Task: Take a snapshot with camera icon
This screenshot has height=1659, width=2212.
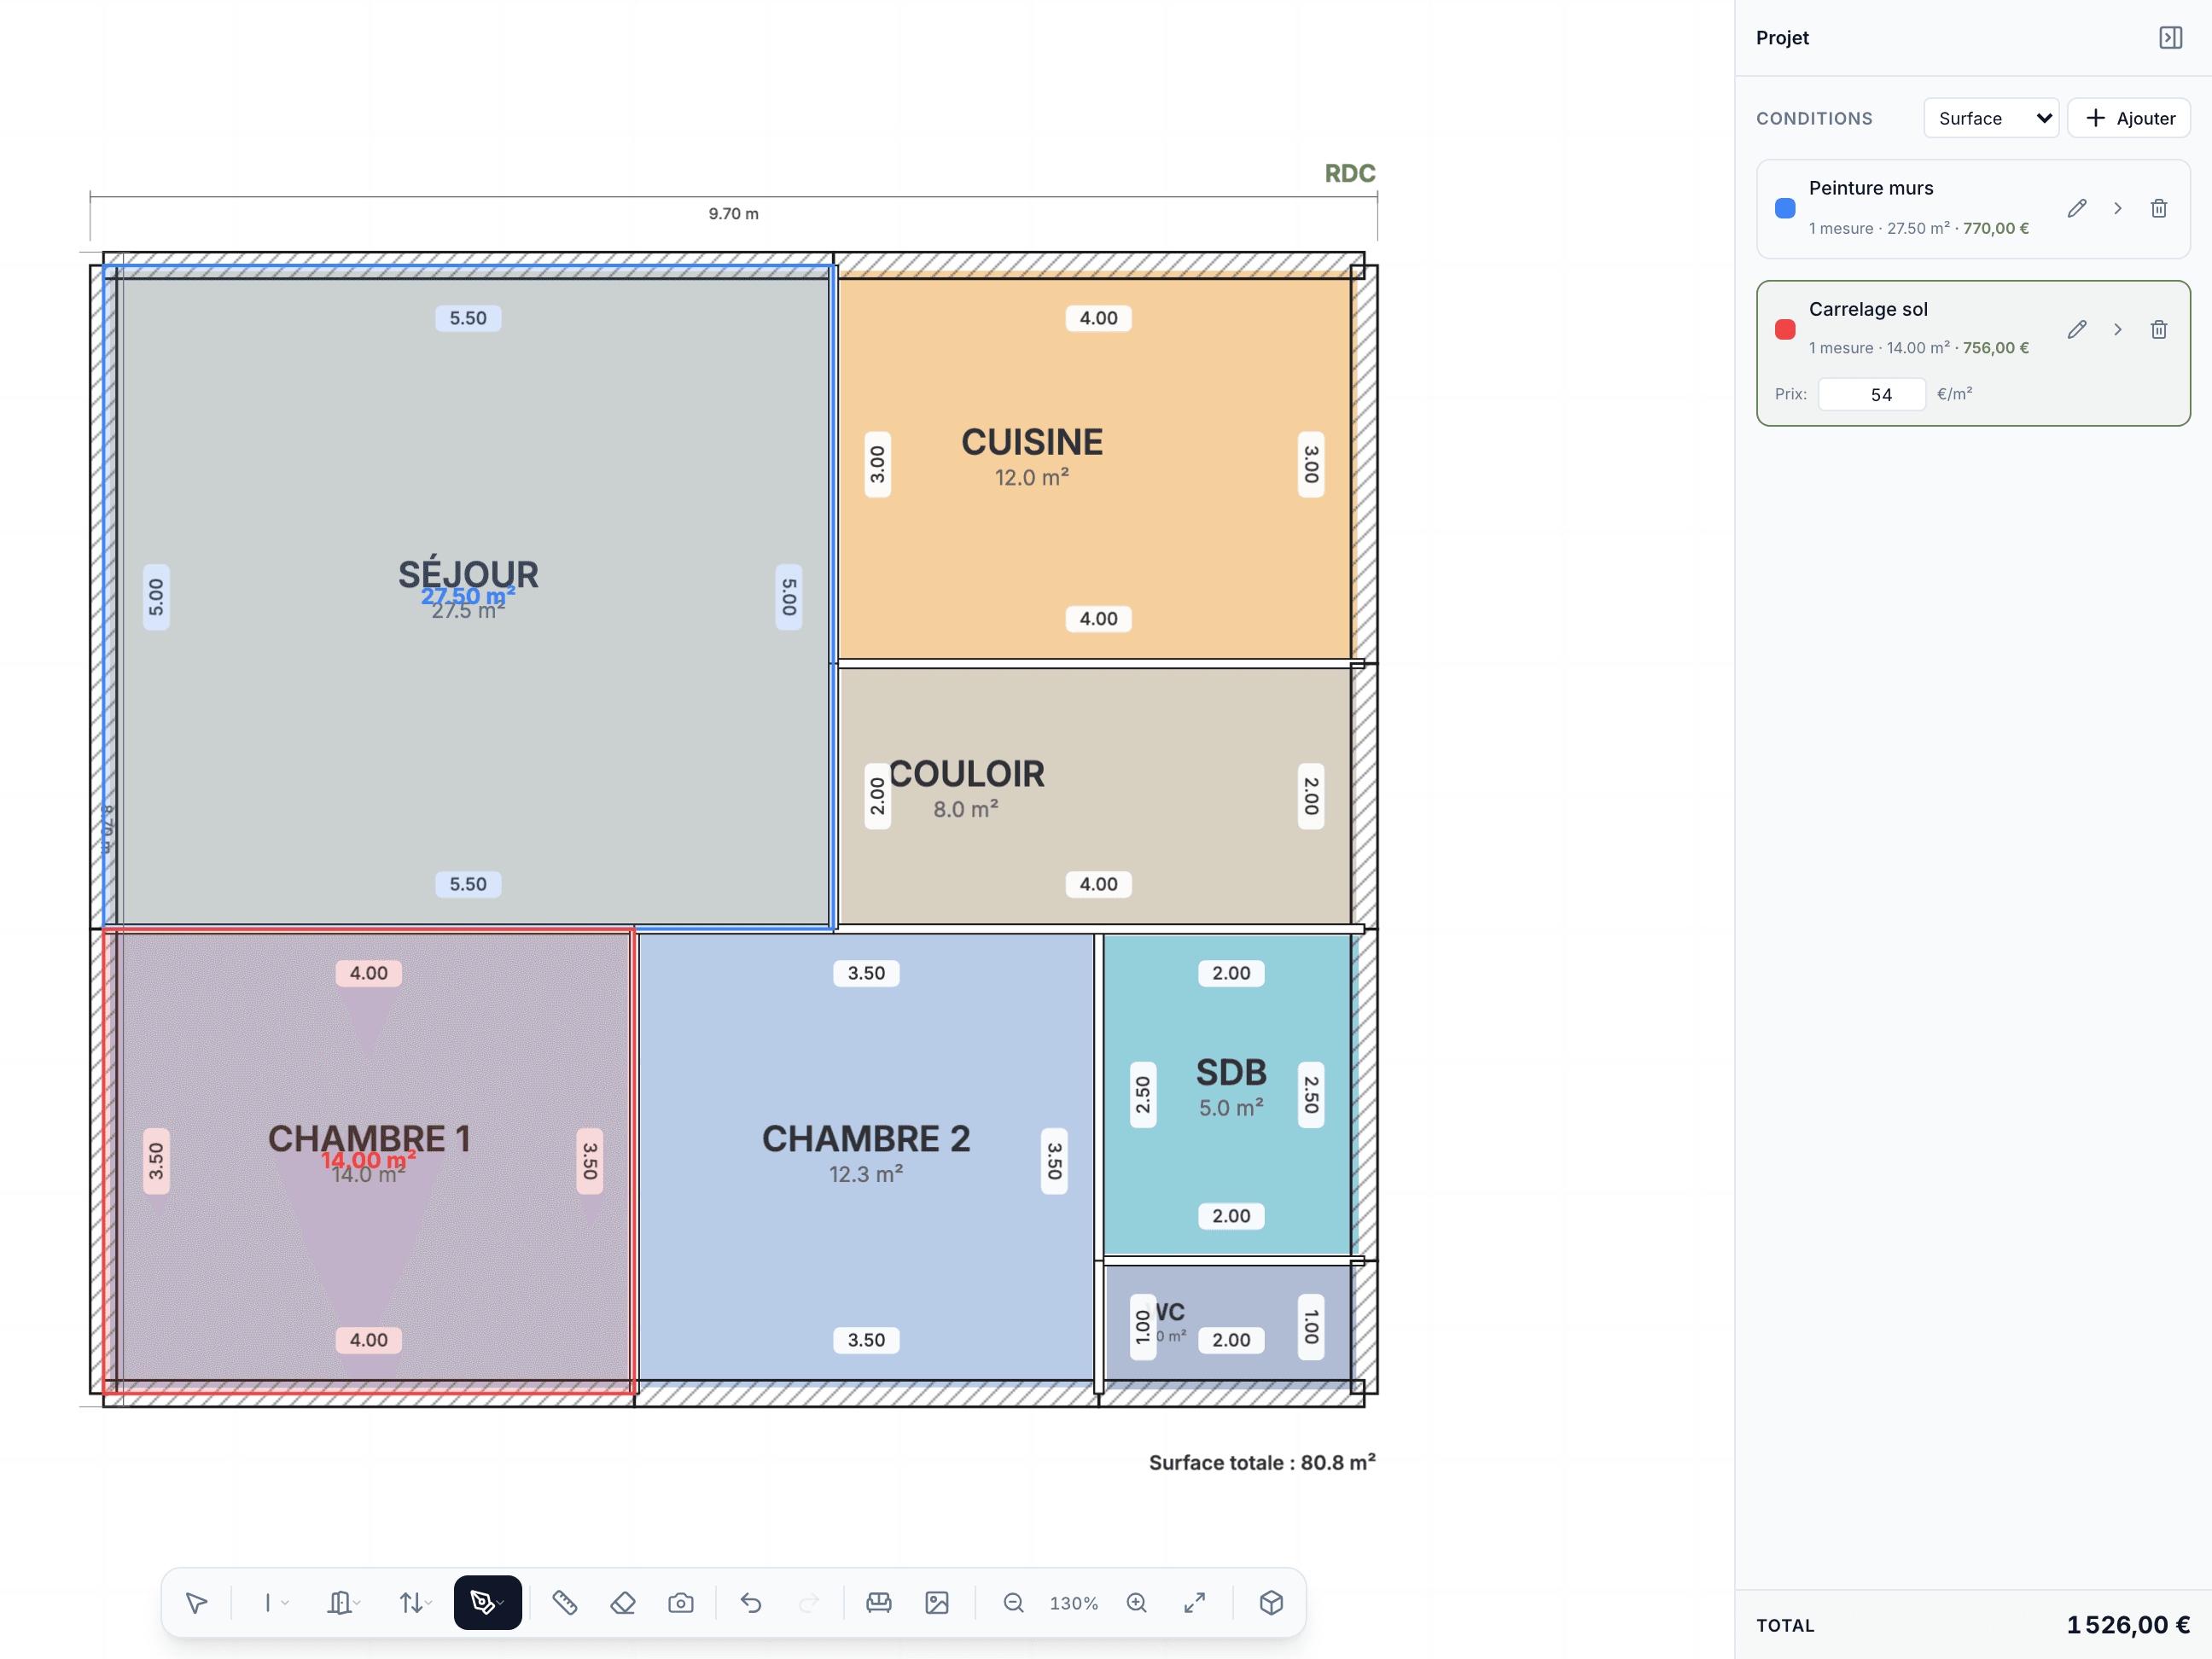Action: [681, 1603]
